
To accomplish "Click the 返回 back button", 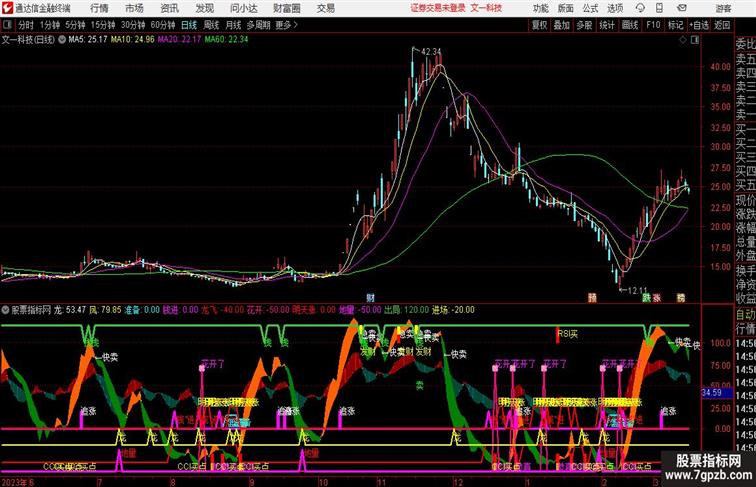I will pyautogui.click(x=722, y=25).
